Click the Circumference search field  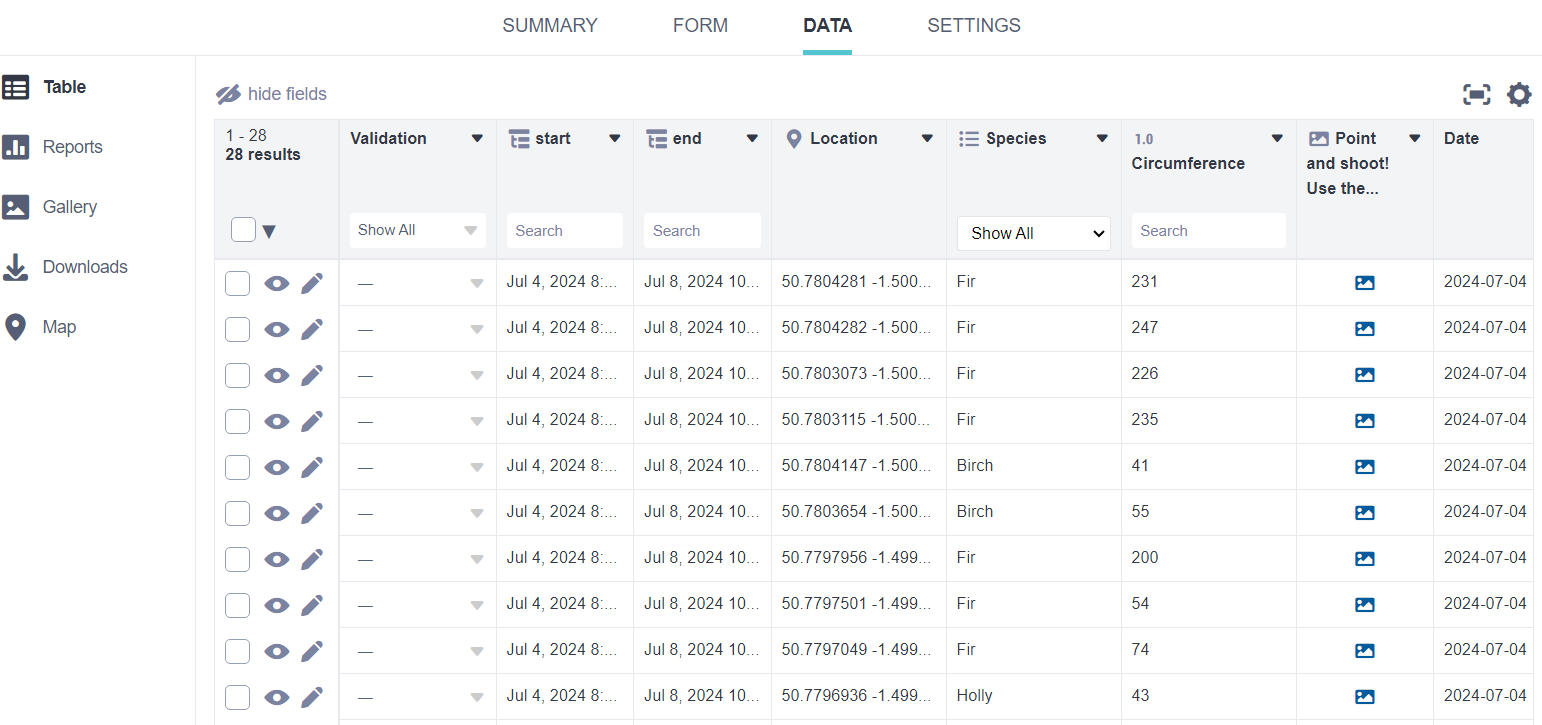(x=1208, y=230)
